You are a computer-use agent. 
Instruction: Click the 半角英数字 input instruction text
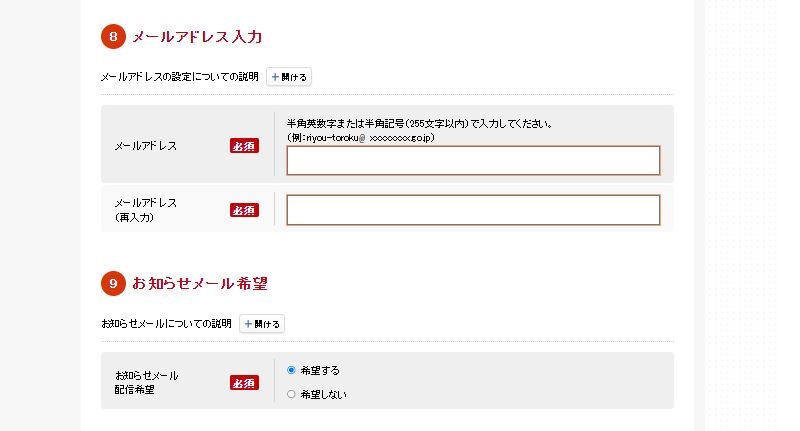(419, 124)
